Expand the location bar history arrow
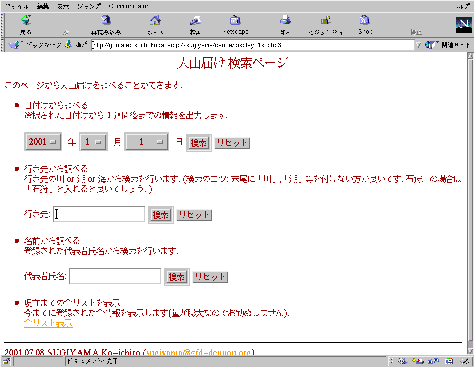The height and width of the screenshot is (367, 474). [418, 45]
